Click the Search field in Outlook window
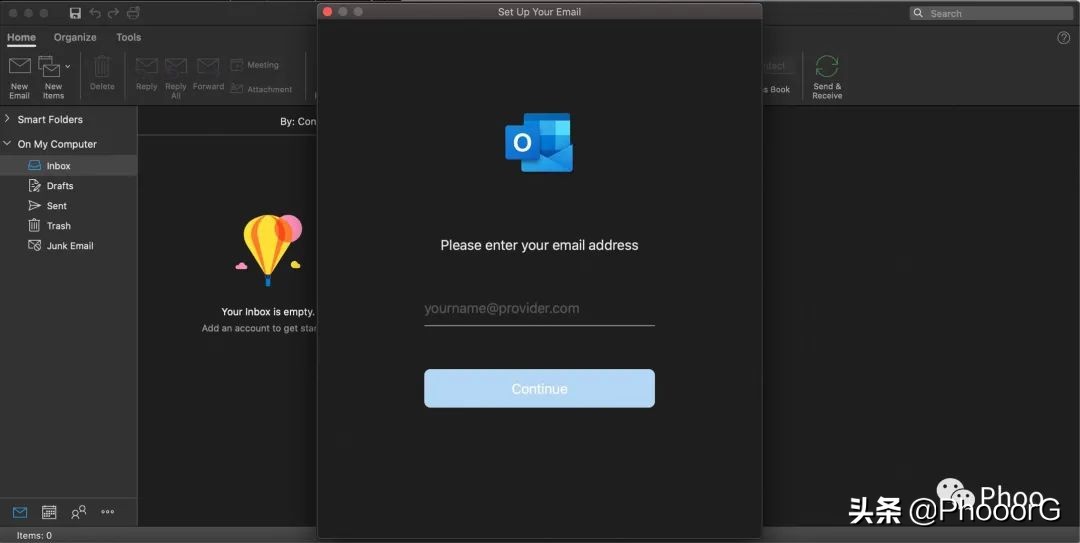Screen dimensions: 1080x543 991,13
